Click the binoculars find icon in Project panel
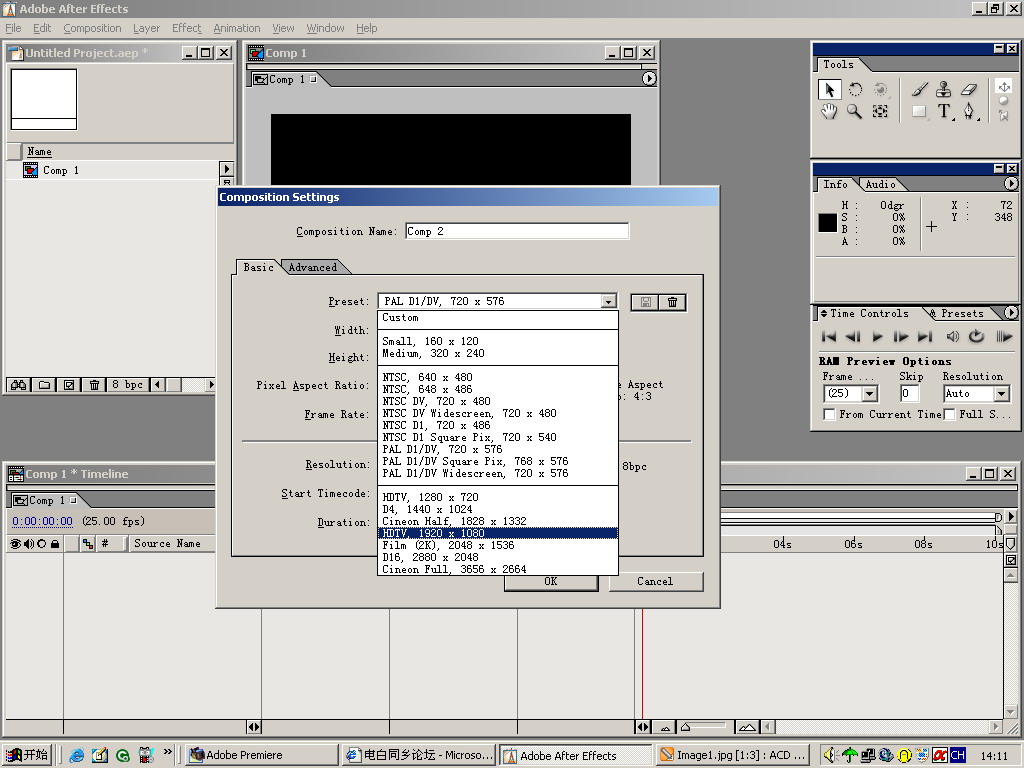 tap(18, 385)
